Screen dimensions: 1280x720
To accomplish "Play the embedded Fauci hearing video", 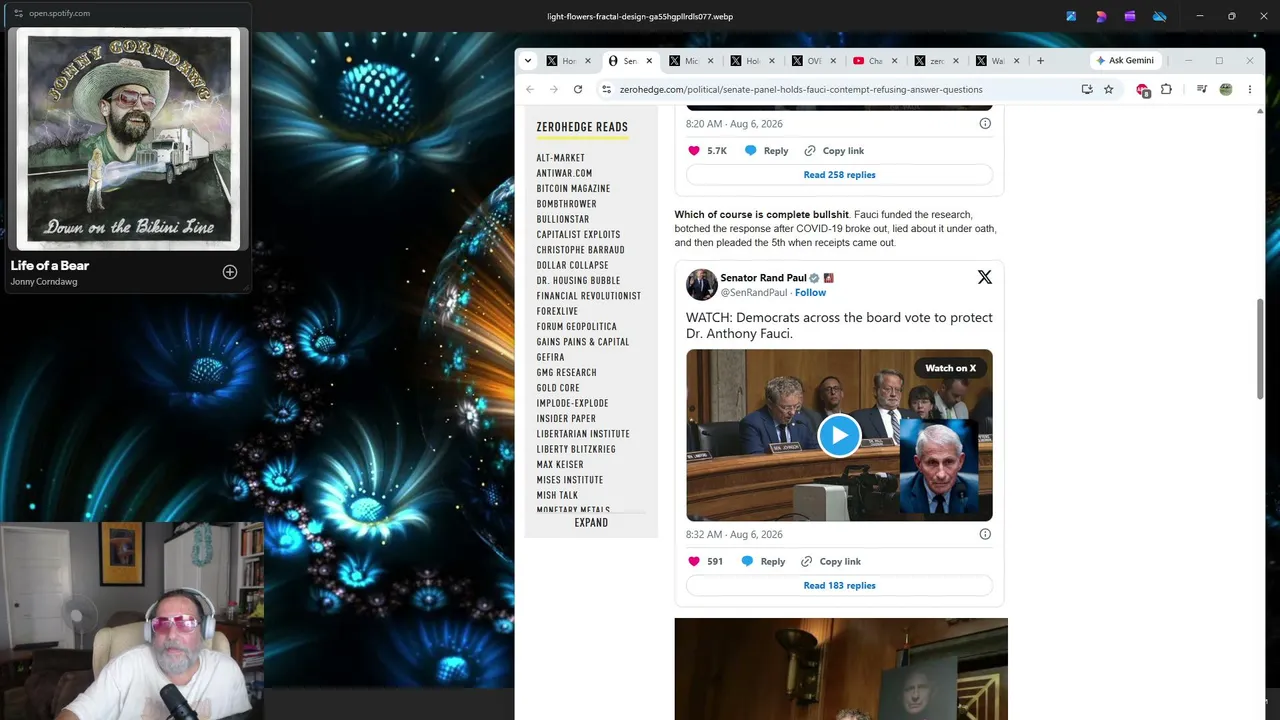I will point(839,435).
